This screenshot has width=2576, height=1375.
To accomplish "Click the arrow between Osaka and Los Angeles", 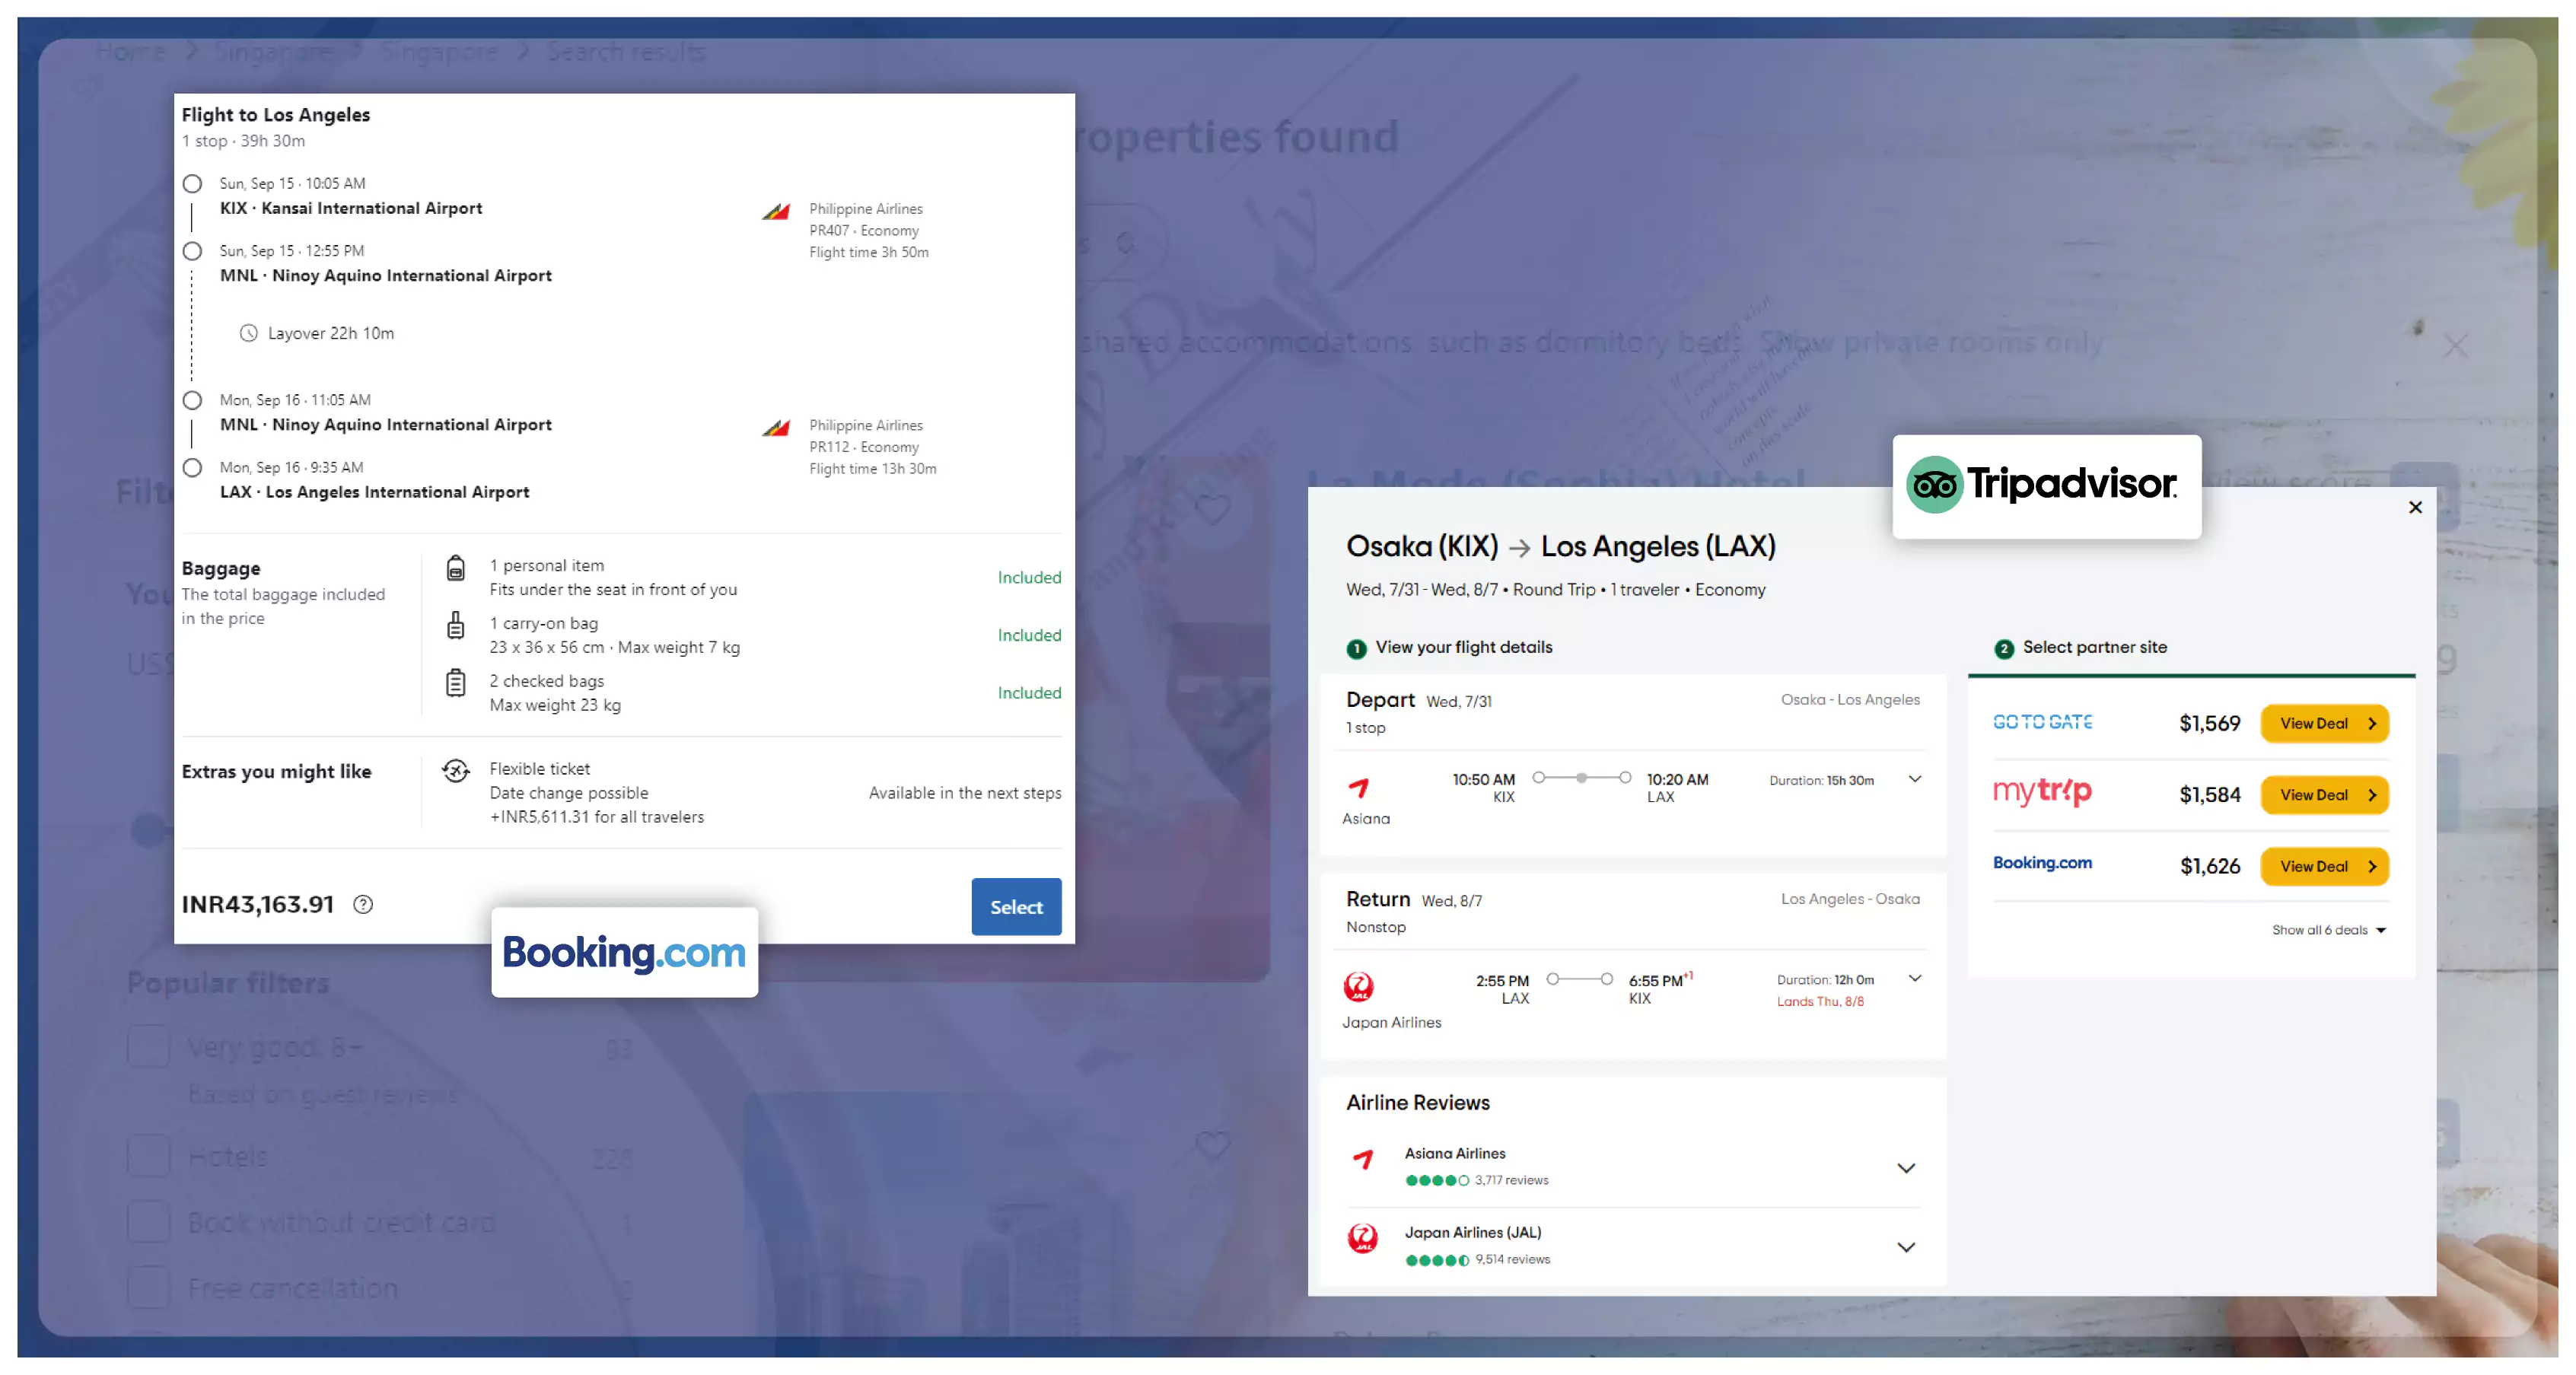I will tap(1519, 548).
